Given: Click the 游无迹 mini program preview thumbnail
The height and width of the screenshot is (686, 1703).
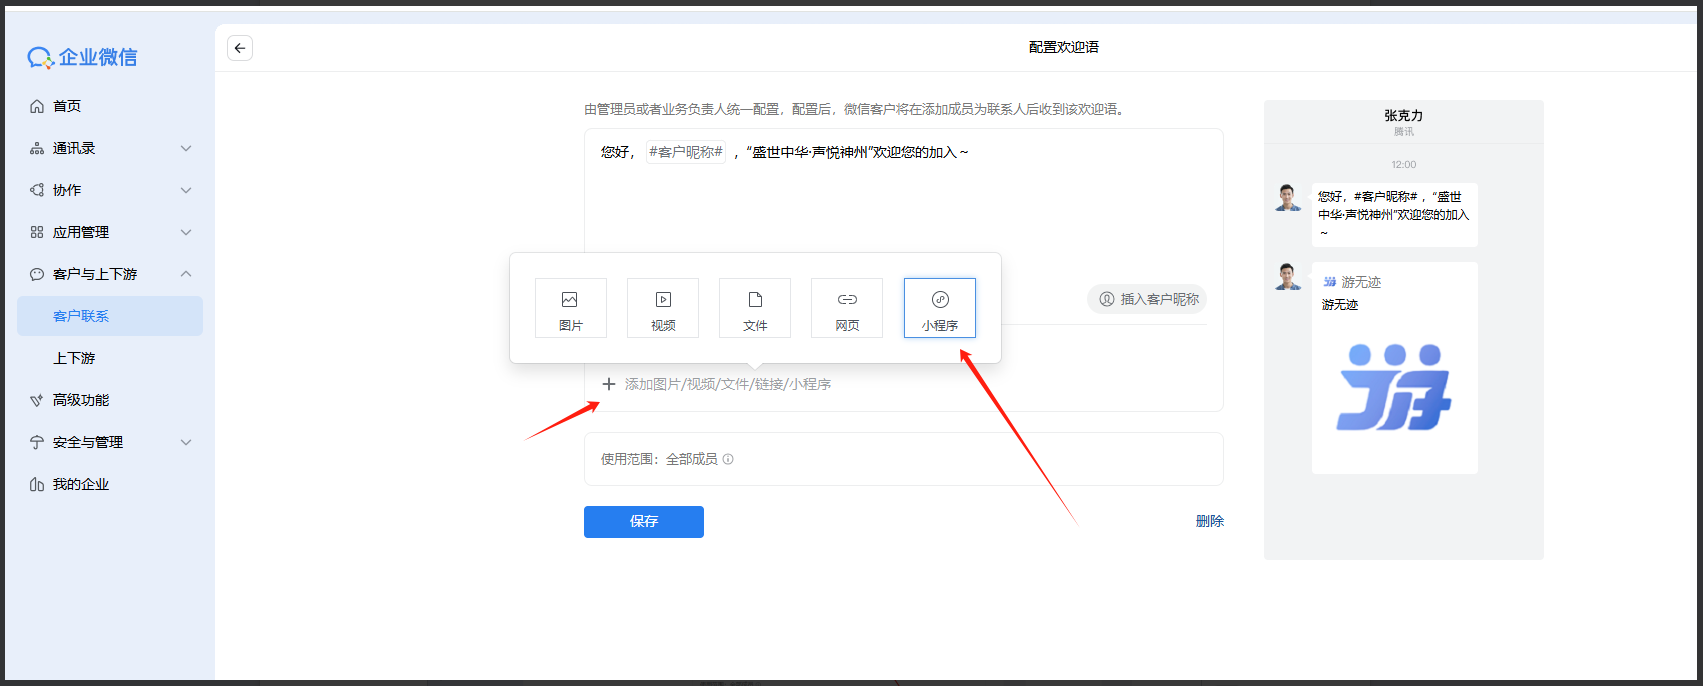Looking at the screenshot, I should coord(1394,388).
